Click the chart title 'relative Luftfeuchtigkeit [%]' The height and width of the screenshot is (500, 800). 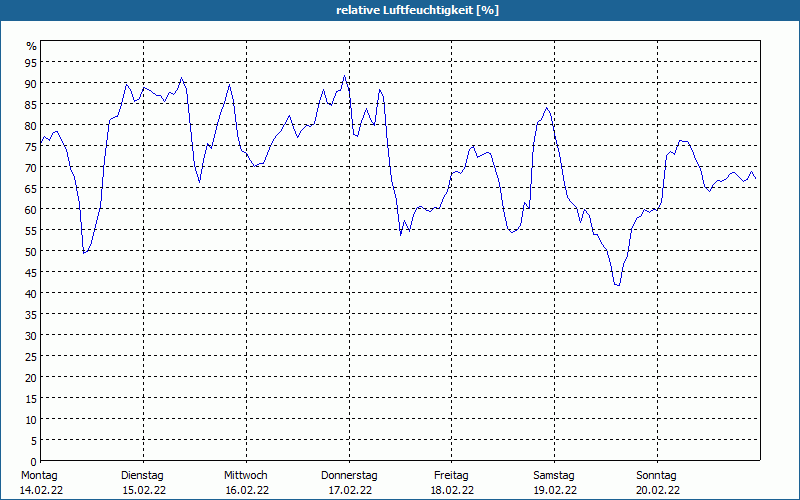point(417,10)
